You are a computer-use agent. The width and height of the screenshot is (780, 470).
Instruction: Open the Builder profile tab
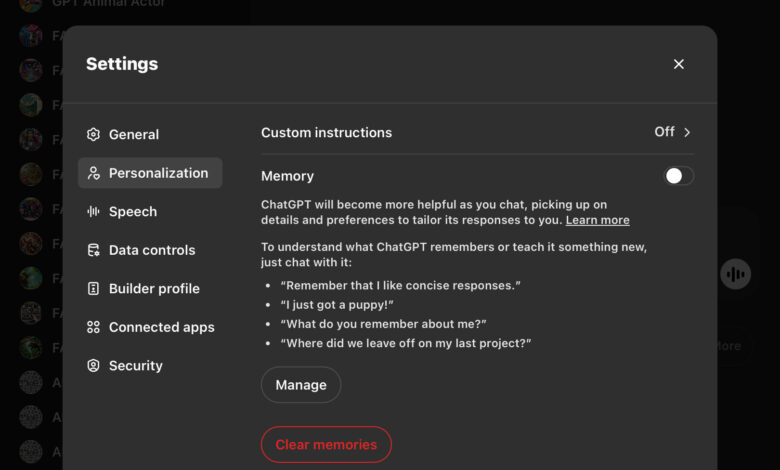[150, 288]
